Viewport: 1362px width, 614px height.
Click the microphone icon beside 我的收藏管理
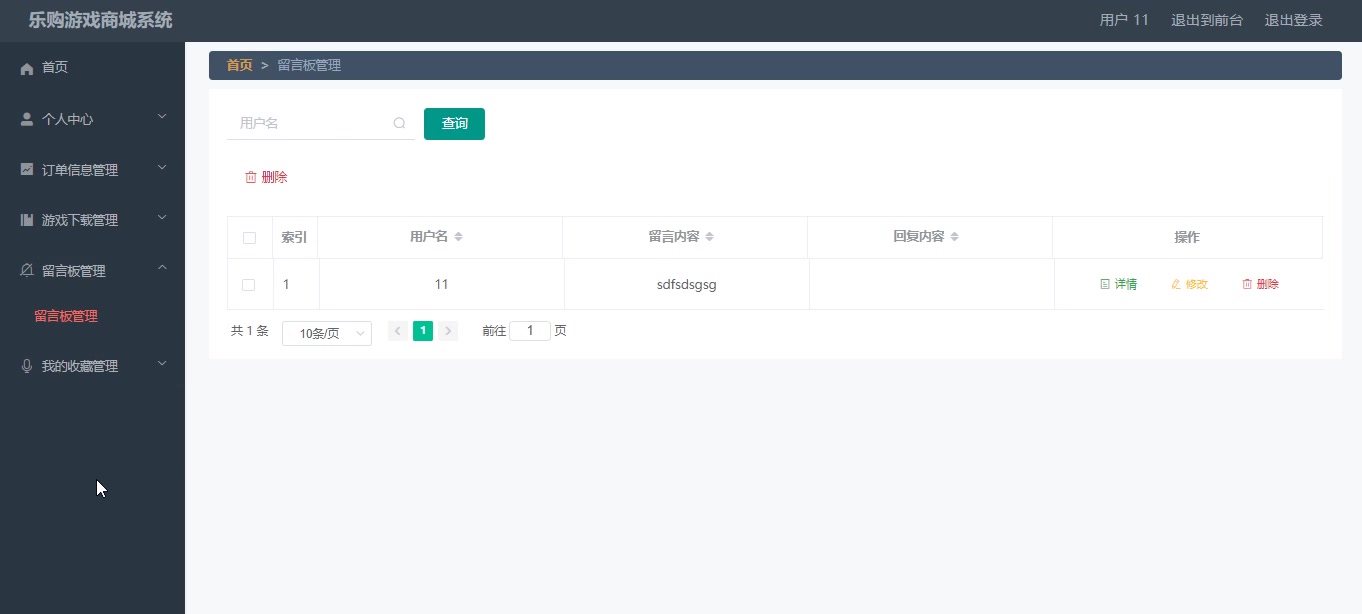(x=27, y=366)
